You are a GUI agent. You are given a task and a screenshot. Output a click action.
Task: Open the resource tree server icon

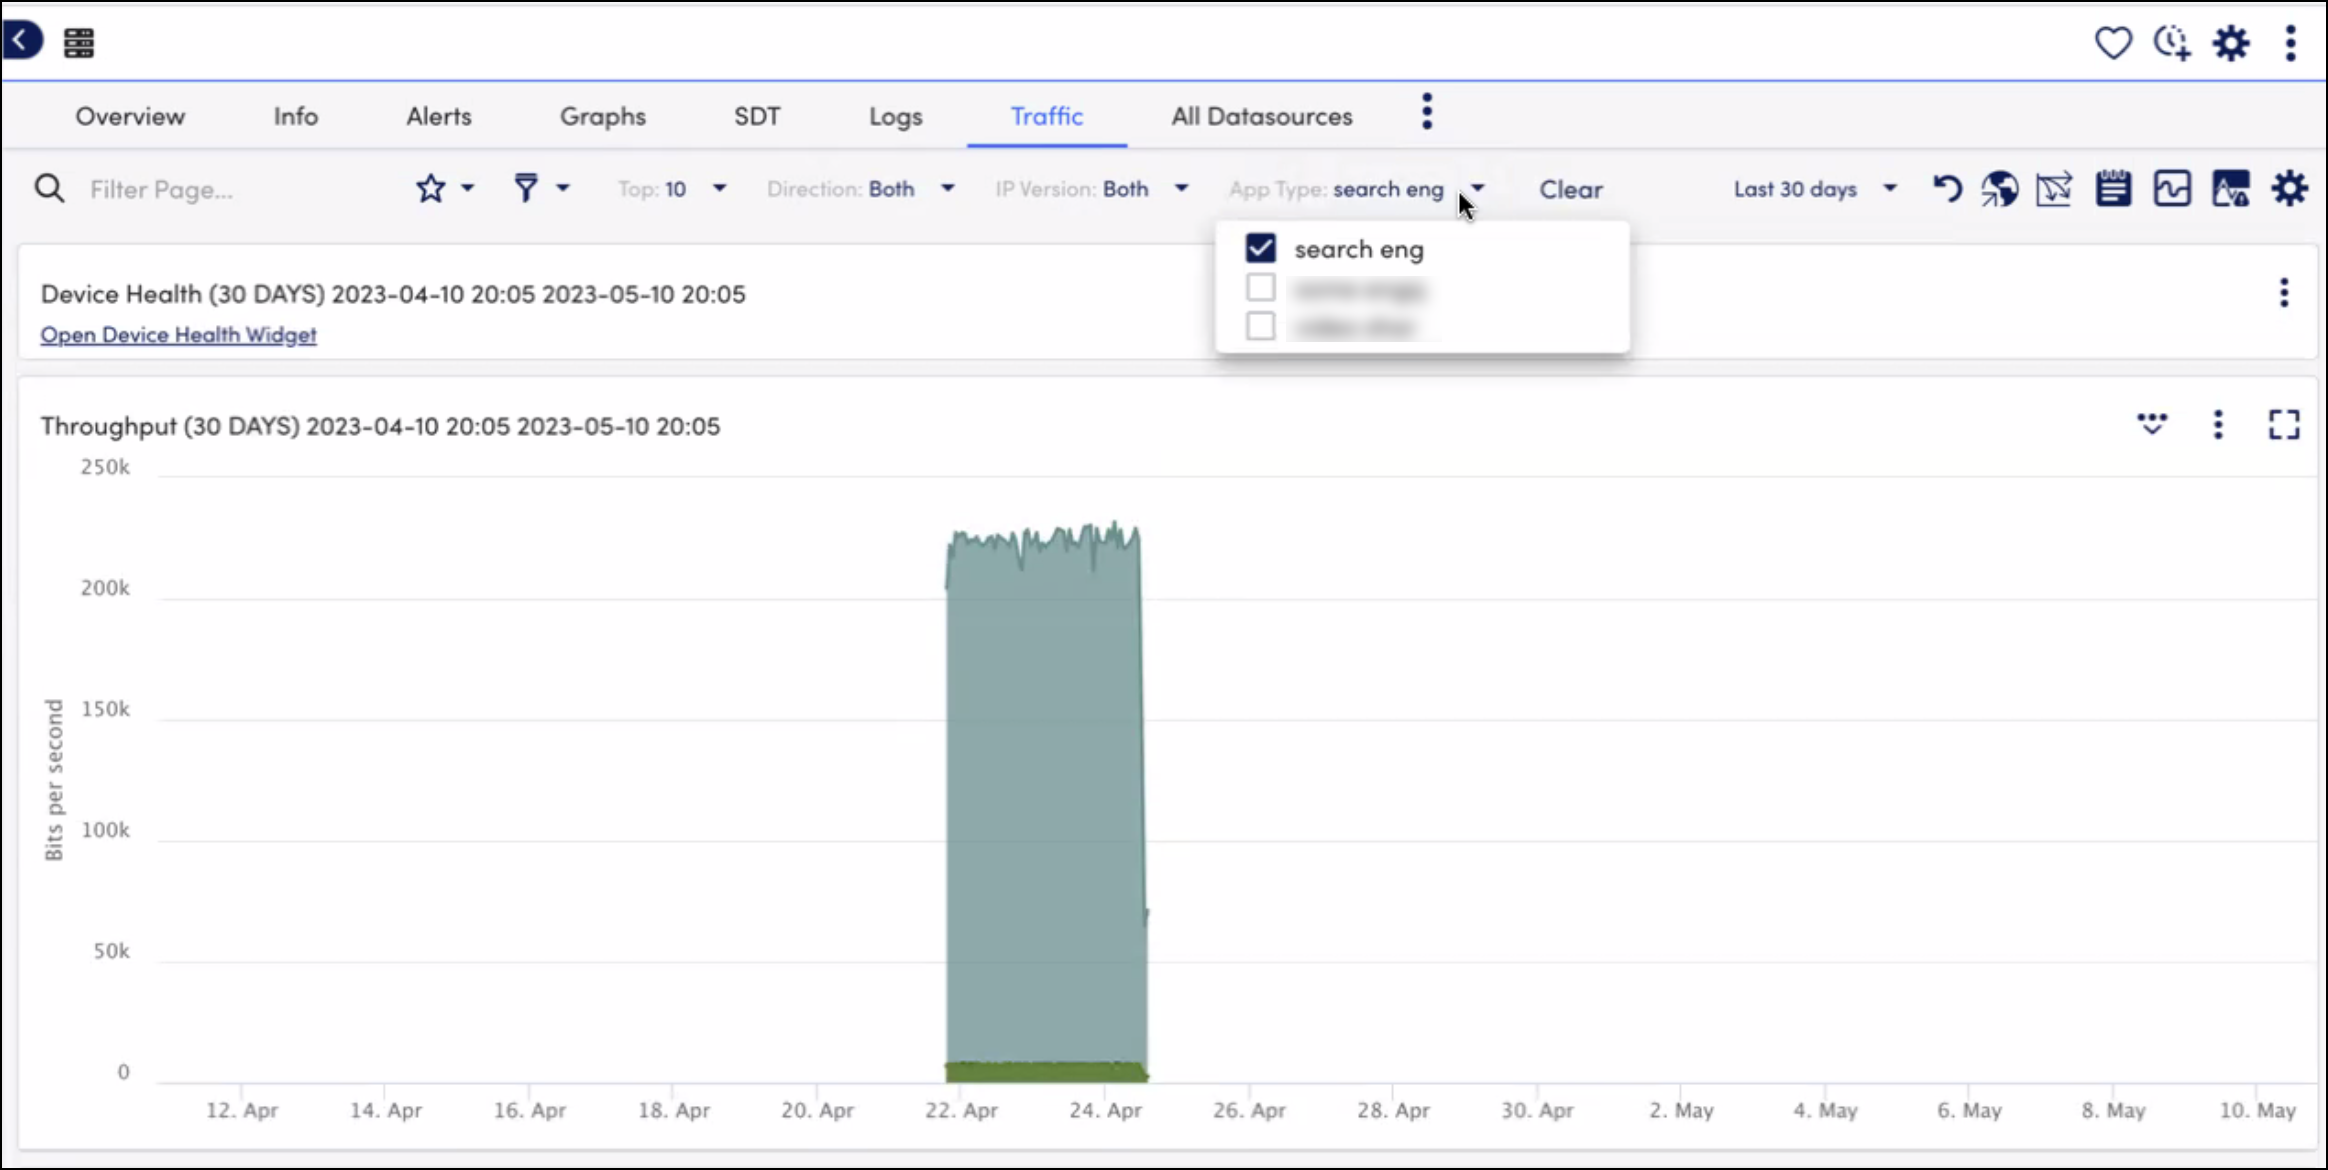coord(79,43)
